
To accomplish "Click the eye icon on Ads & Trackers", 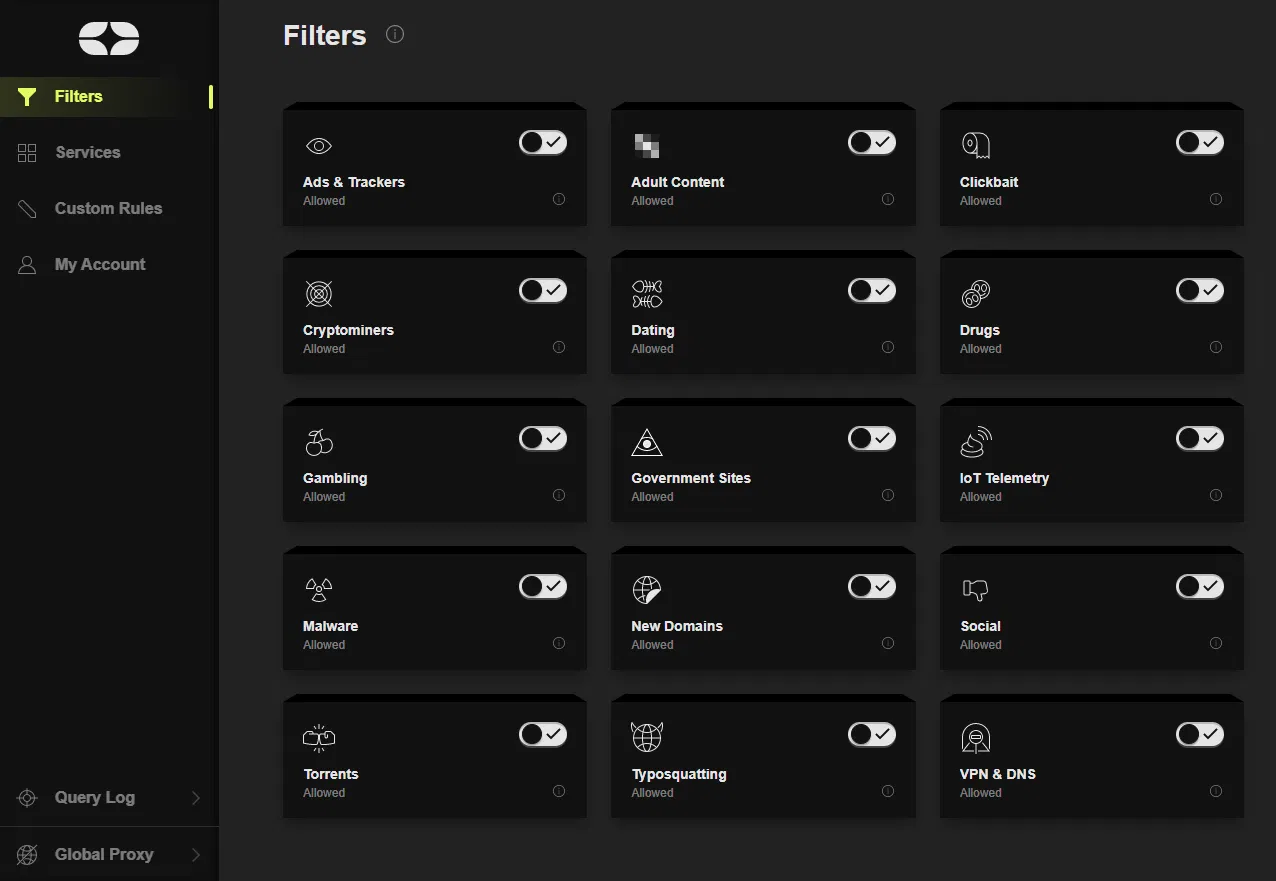I will tap(318, 146).
